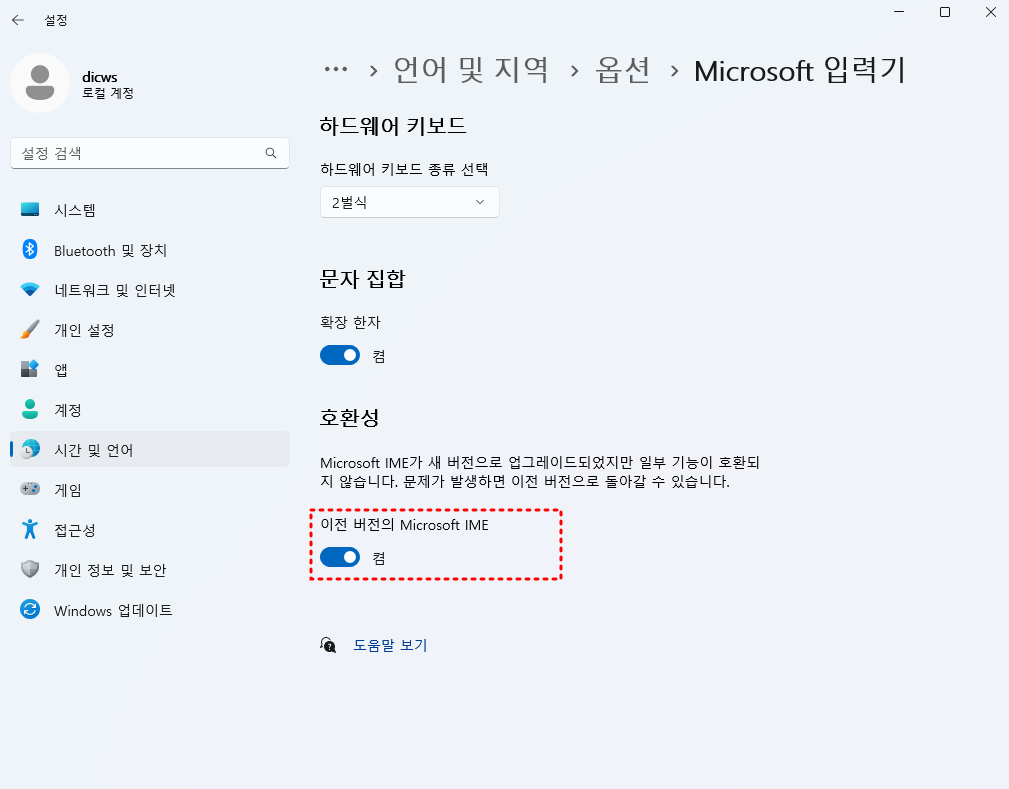Open the 도움말 보기 link
This screenshot has height=789, width=1009.
point(391,645)
